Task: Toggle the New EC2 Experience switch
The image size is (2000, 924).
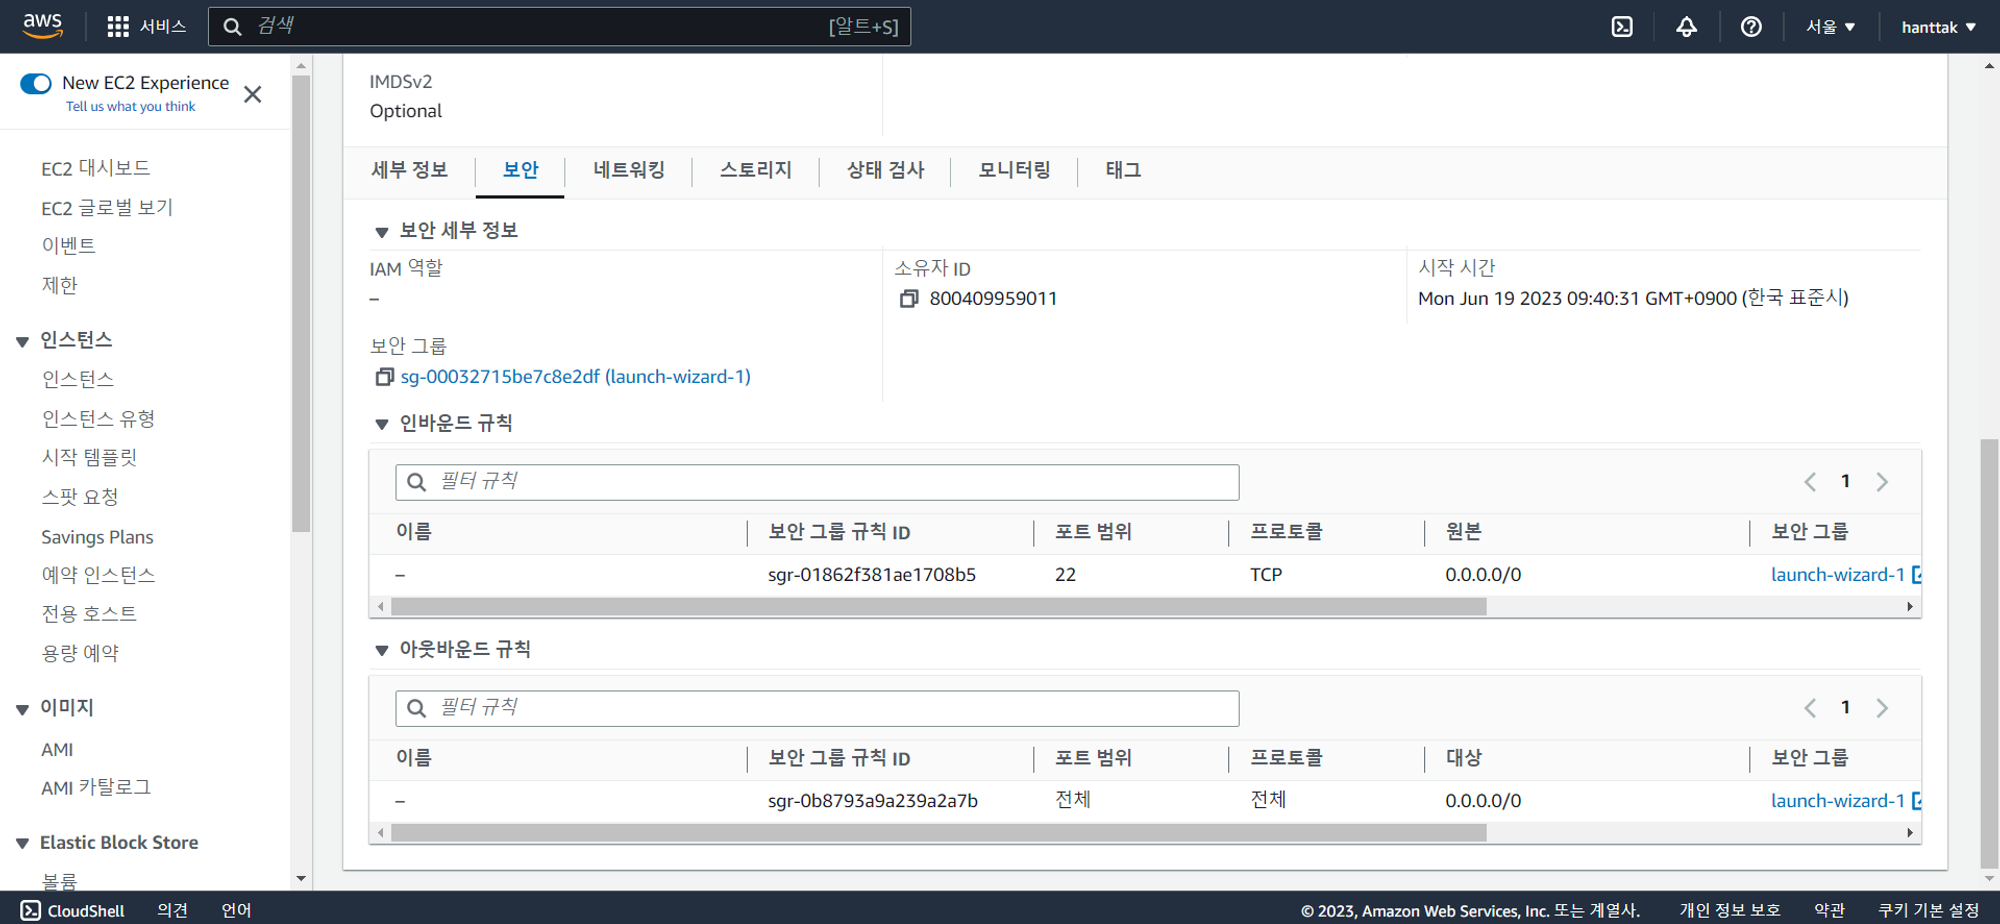Action: 36,83
